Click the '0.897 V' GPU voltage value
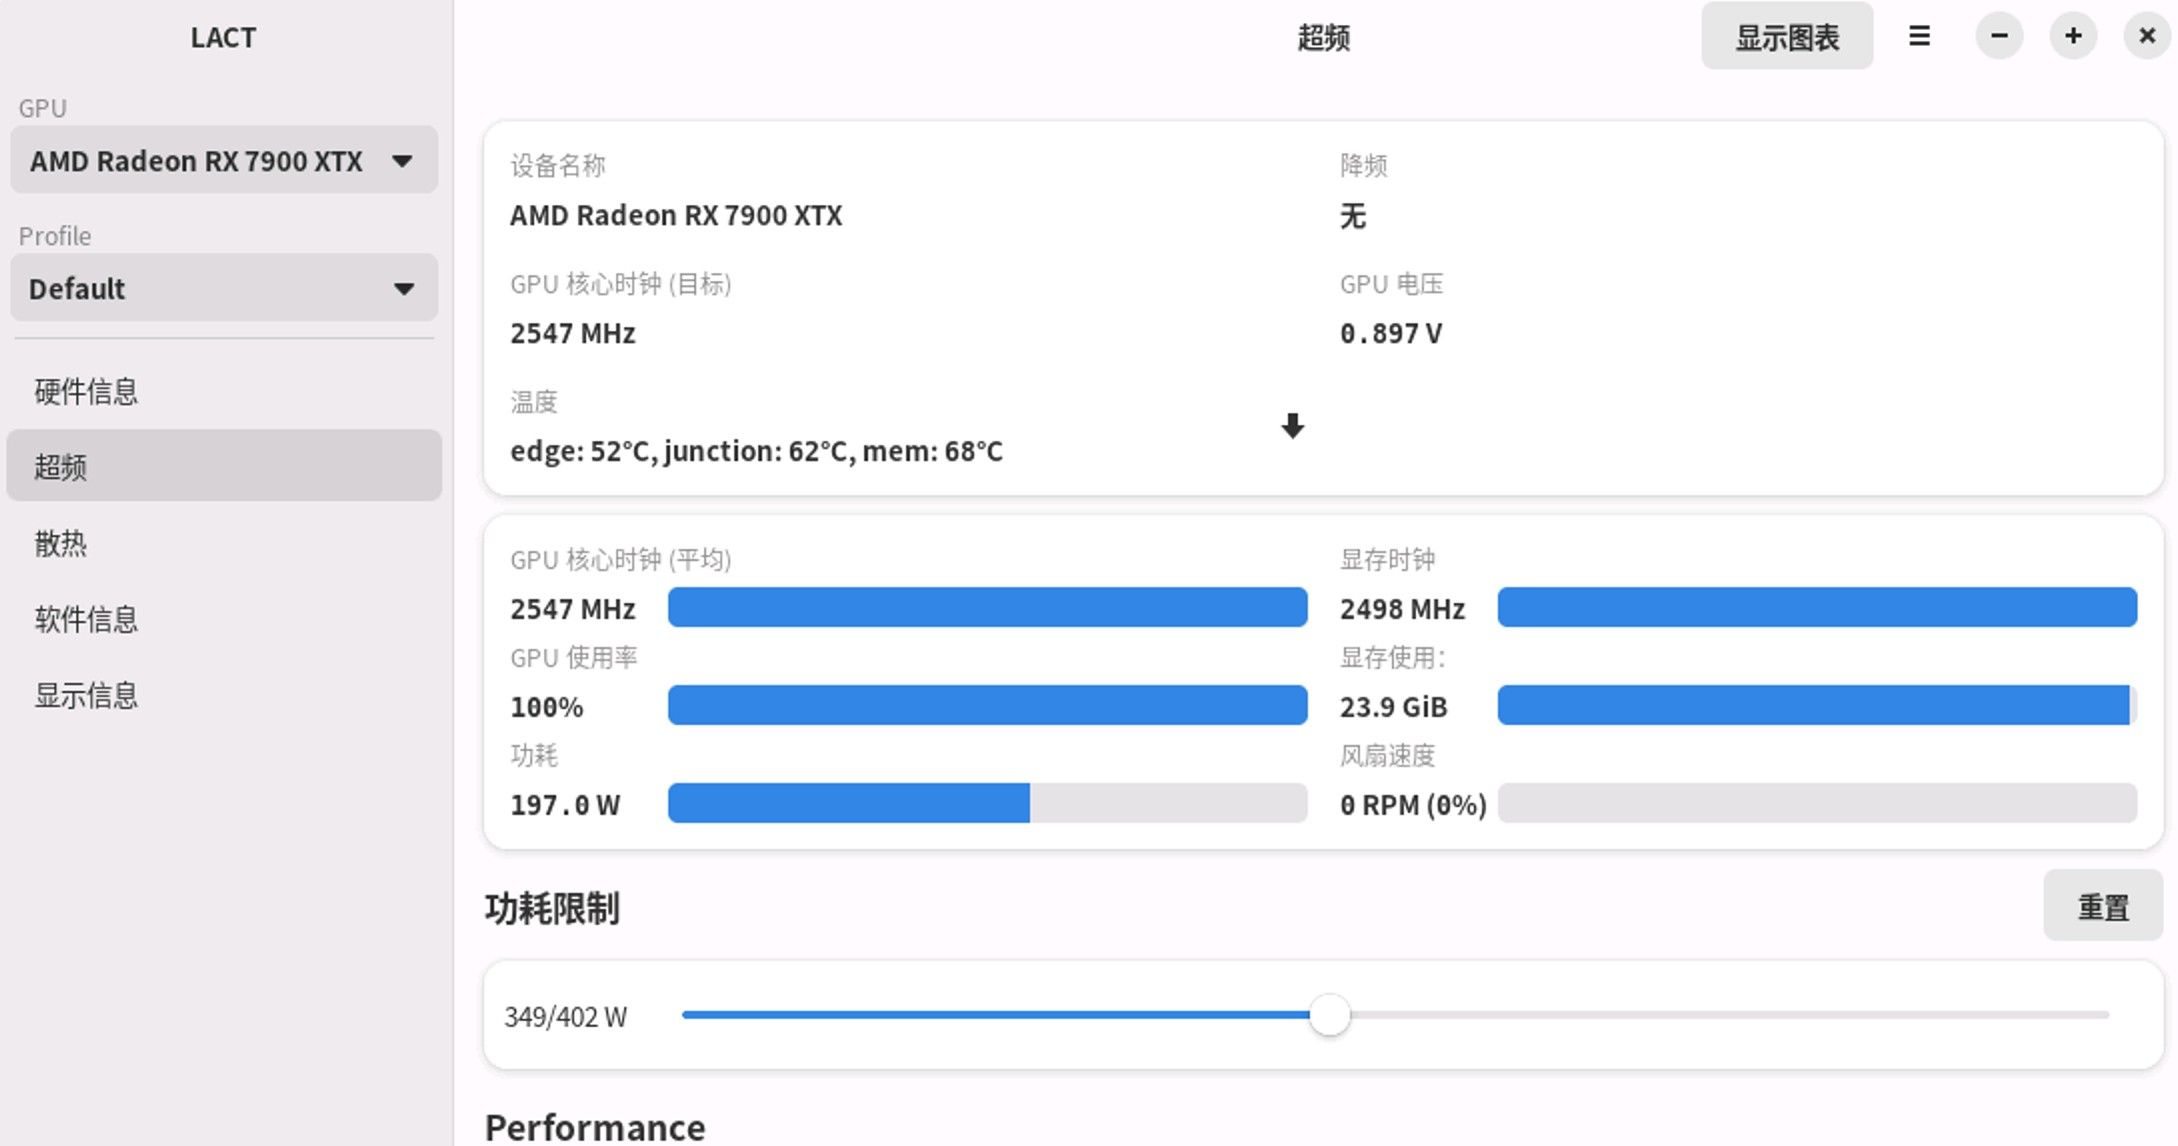 tap(1391, 334)
